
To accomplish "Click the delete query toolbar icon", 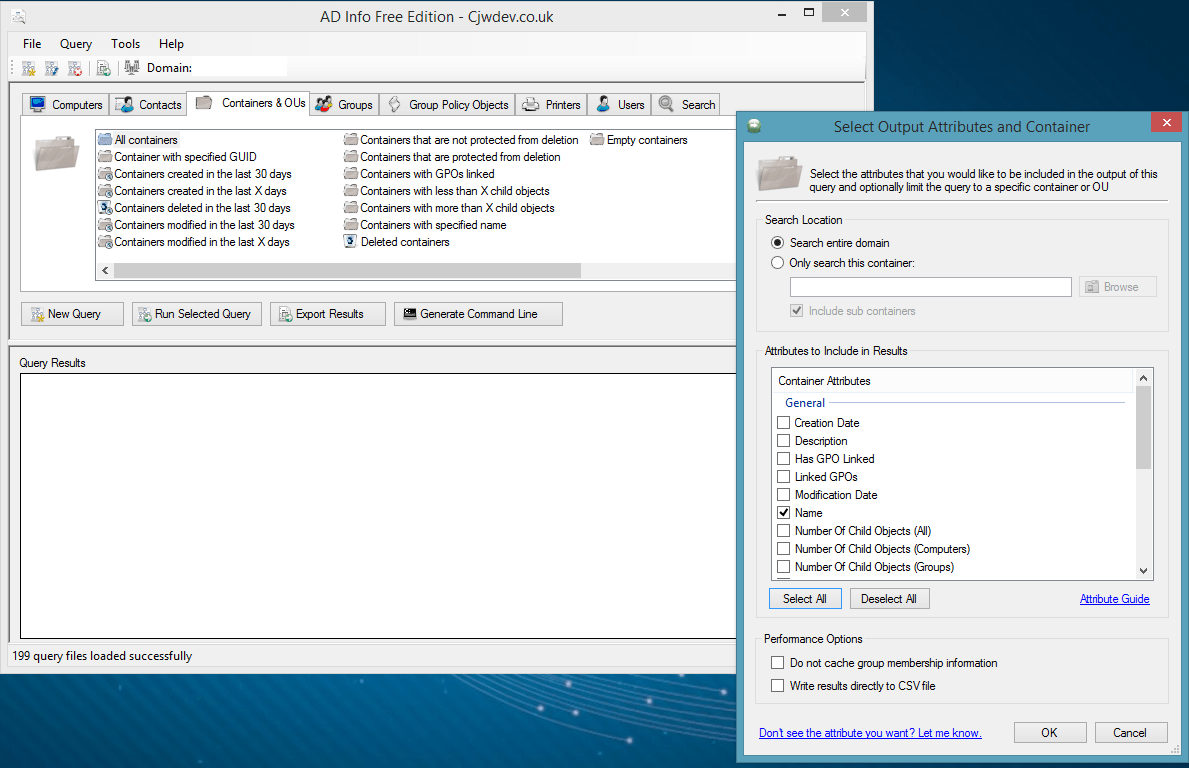I will pyautogui.click(x=74, y=67).
